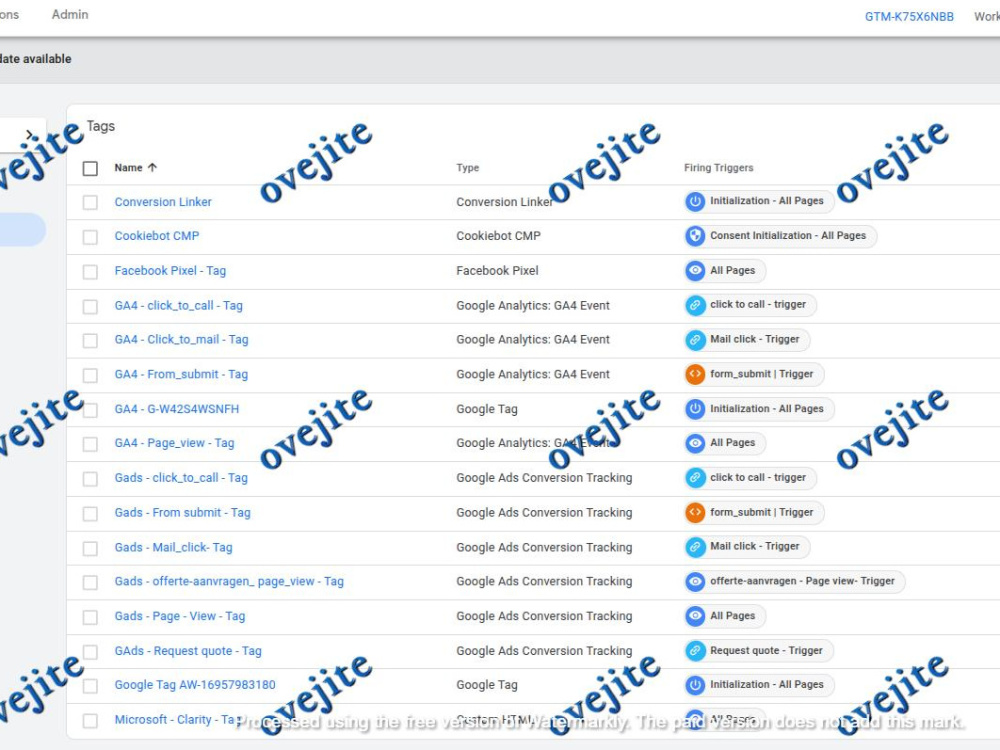The height and width of the screenshot is (750, 1000).
Task: Open the Cookiebot CMP tag
Action: 157,236
